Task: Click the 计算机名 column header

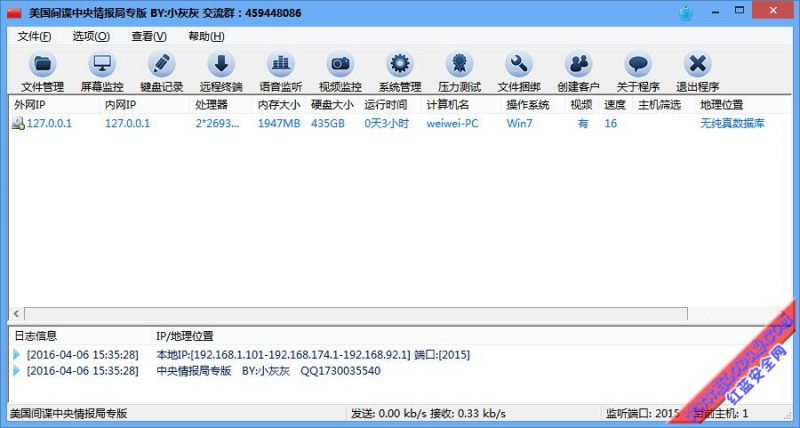Action: point(461,105)
